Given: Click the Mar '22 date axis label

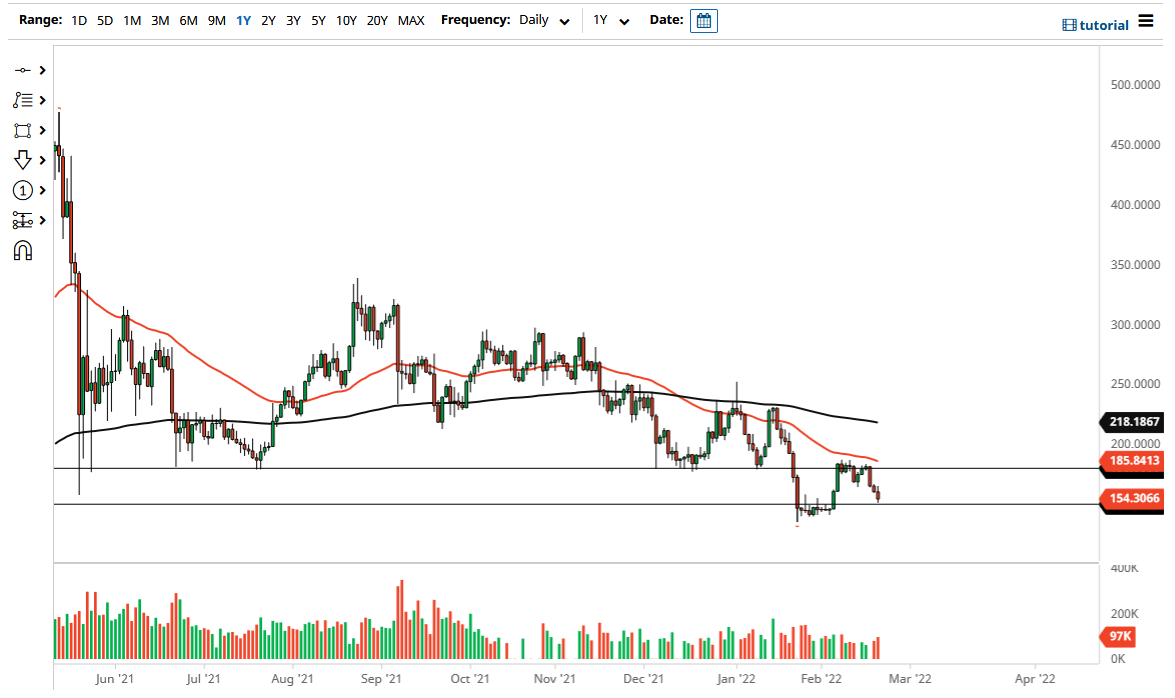Looking at the screenshot, I should [x=910, y=679].
